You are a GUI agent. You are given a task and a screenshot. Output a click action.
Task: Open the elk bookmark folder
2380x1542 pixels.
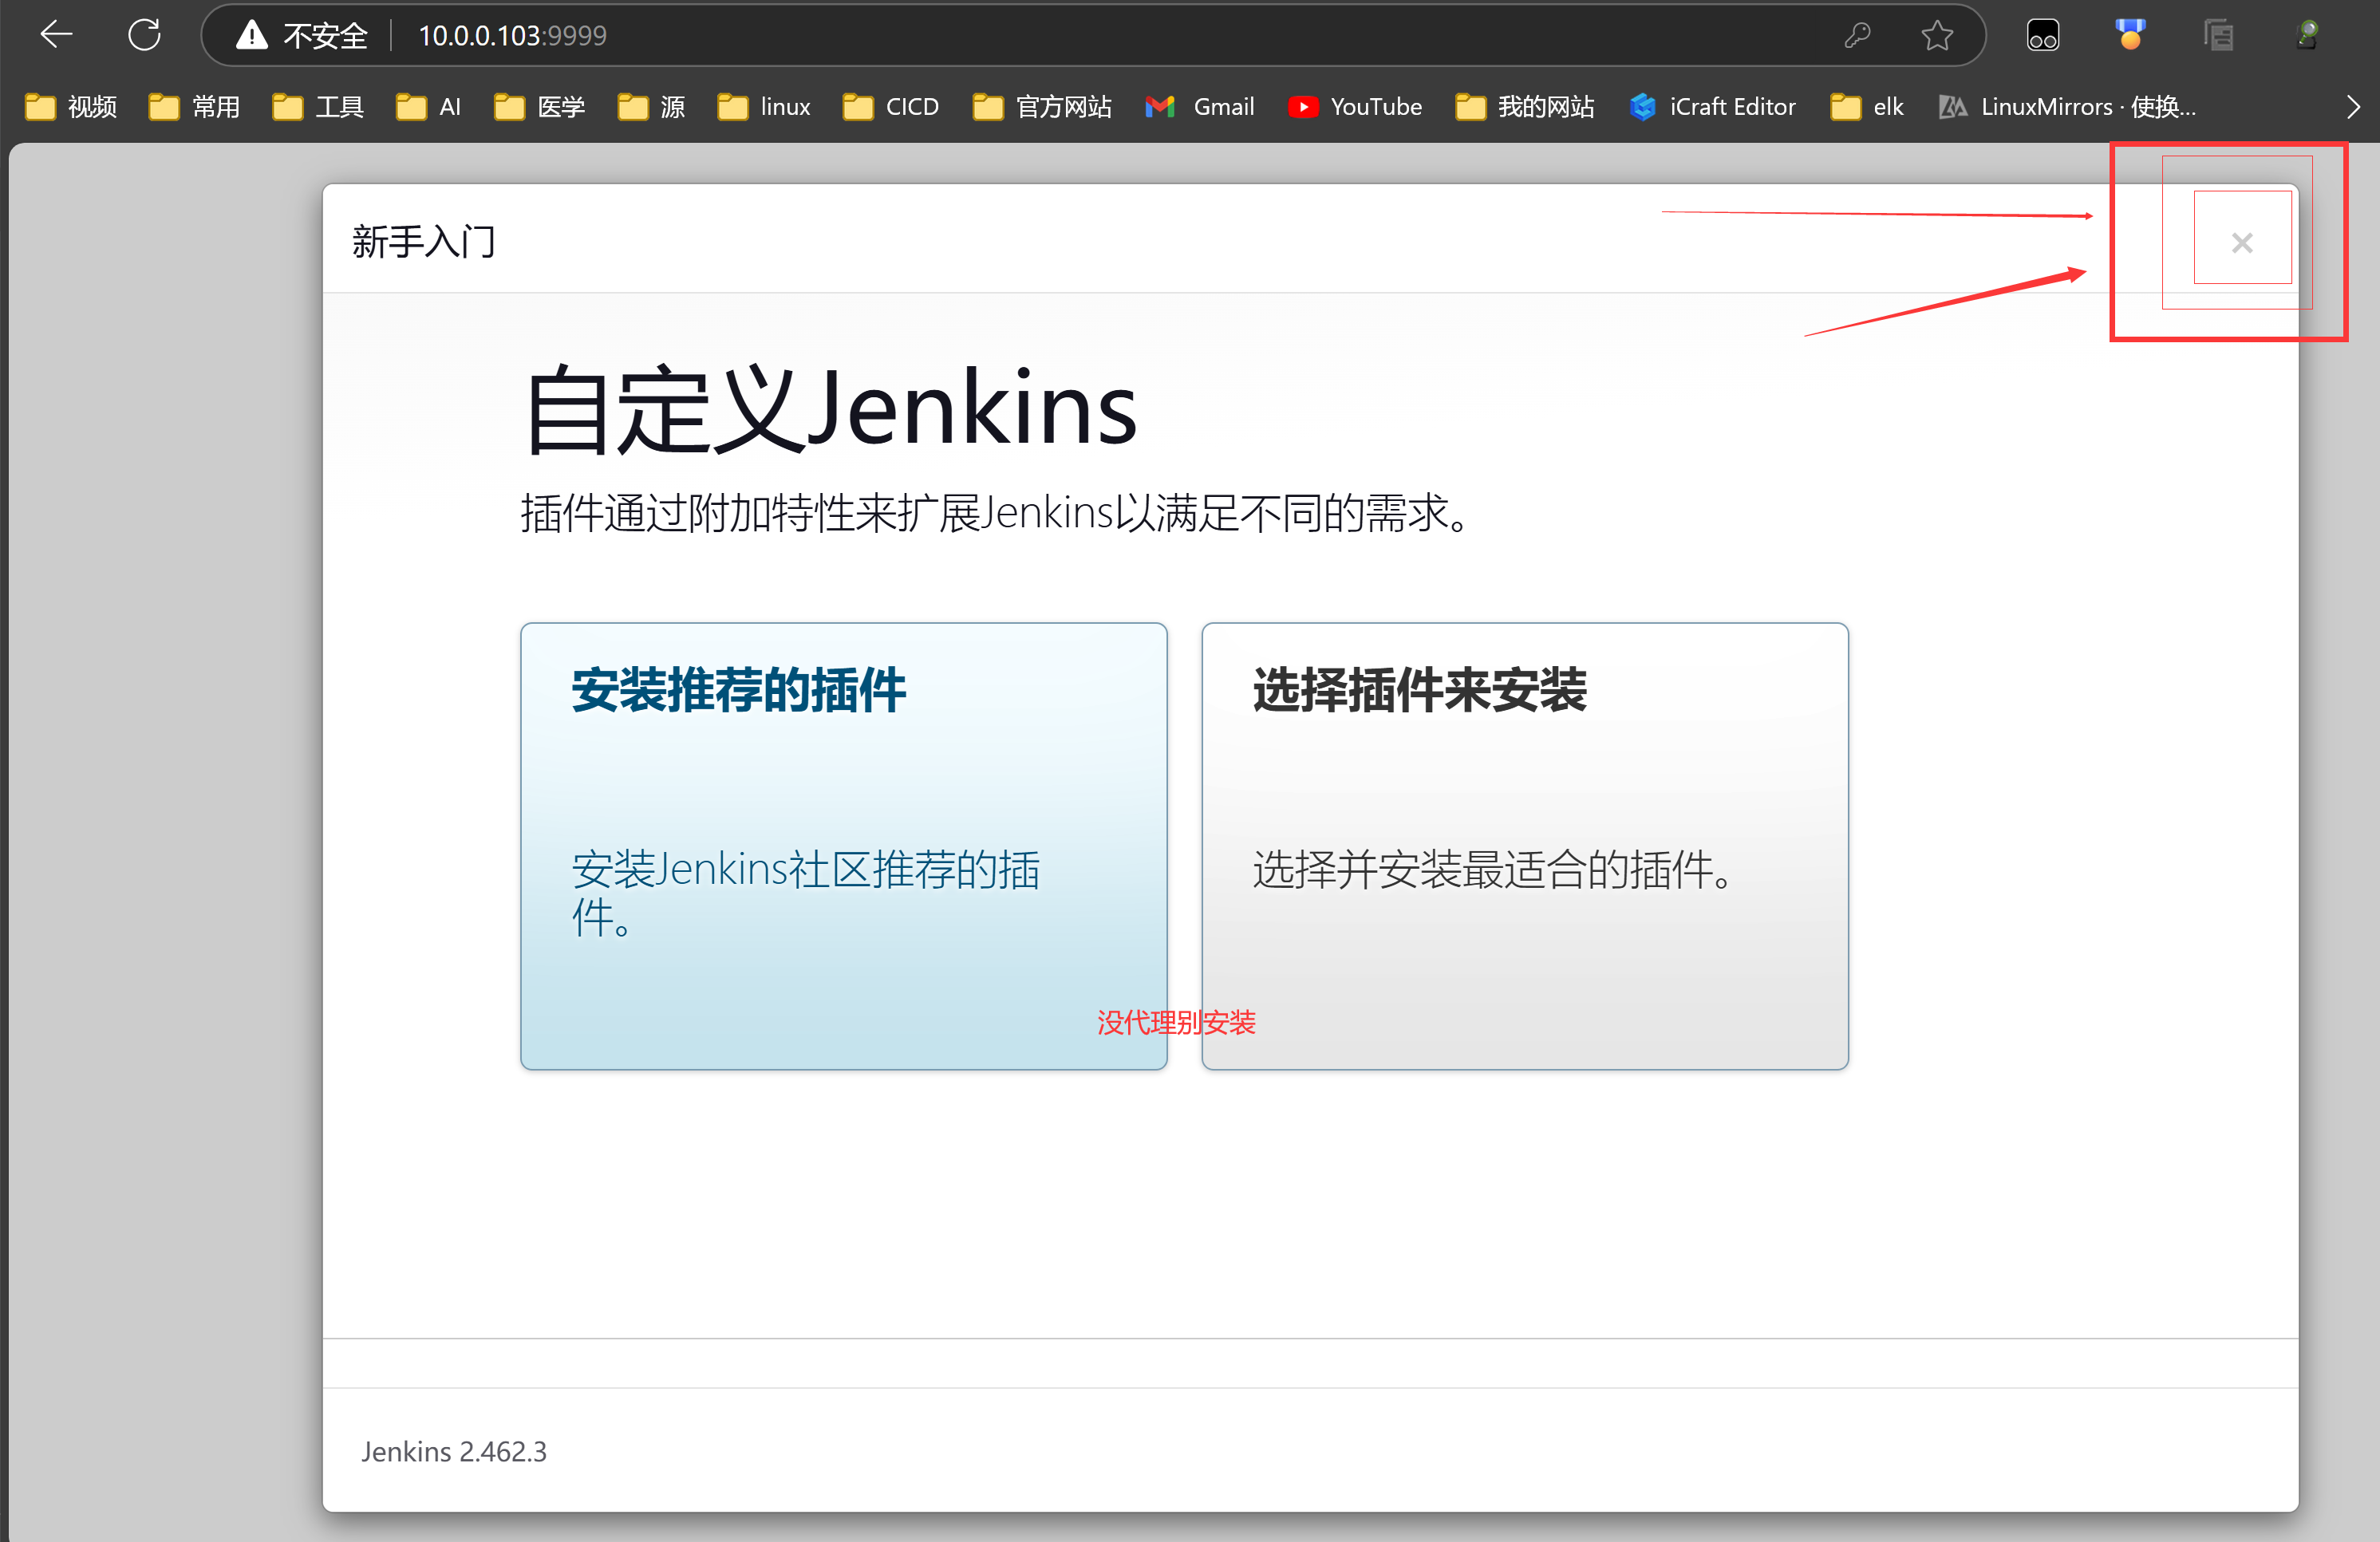pos(1867,107)
